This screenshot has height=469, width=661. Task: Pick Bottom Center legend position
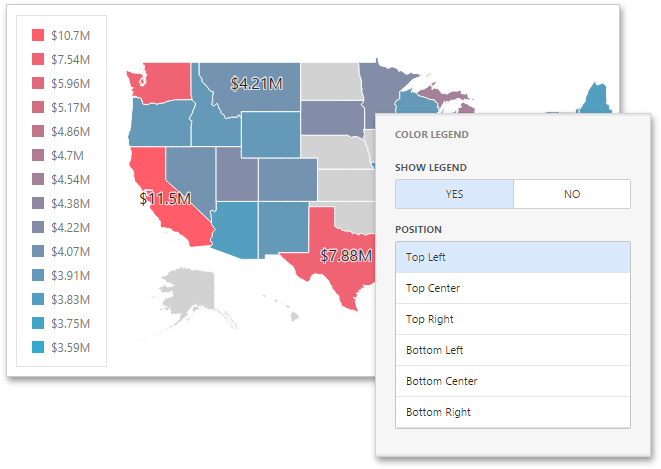pos(512,381)
